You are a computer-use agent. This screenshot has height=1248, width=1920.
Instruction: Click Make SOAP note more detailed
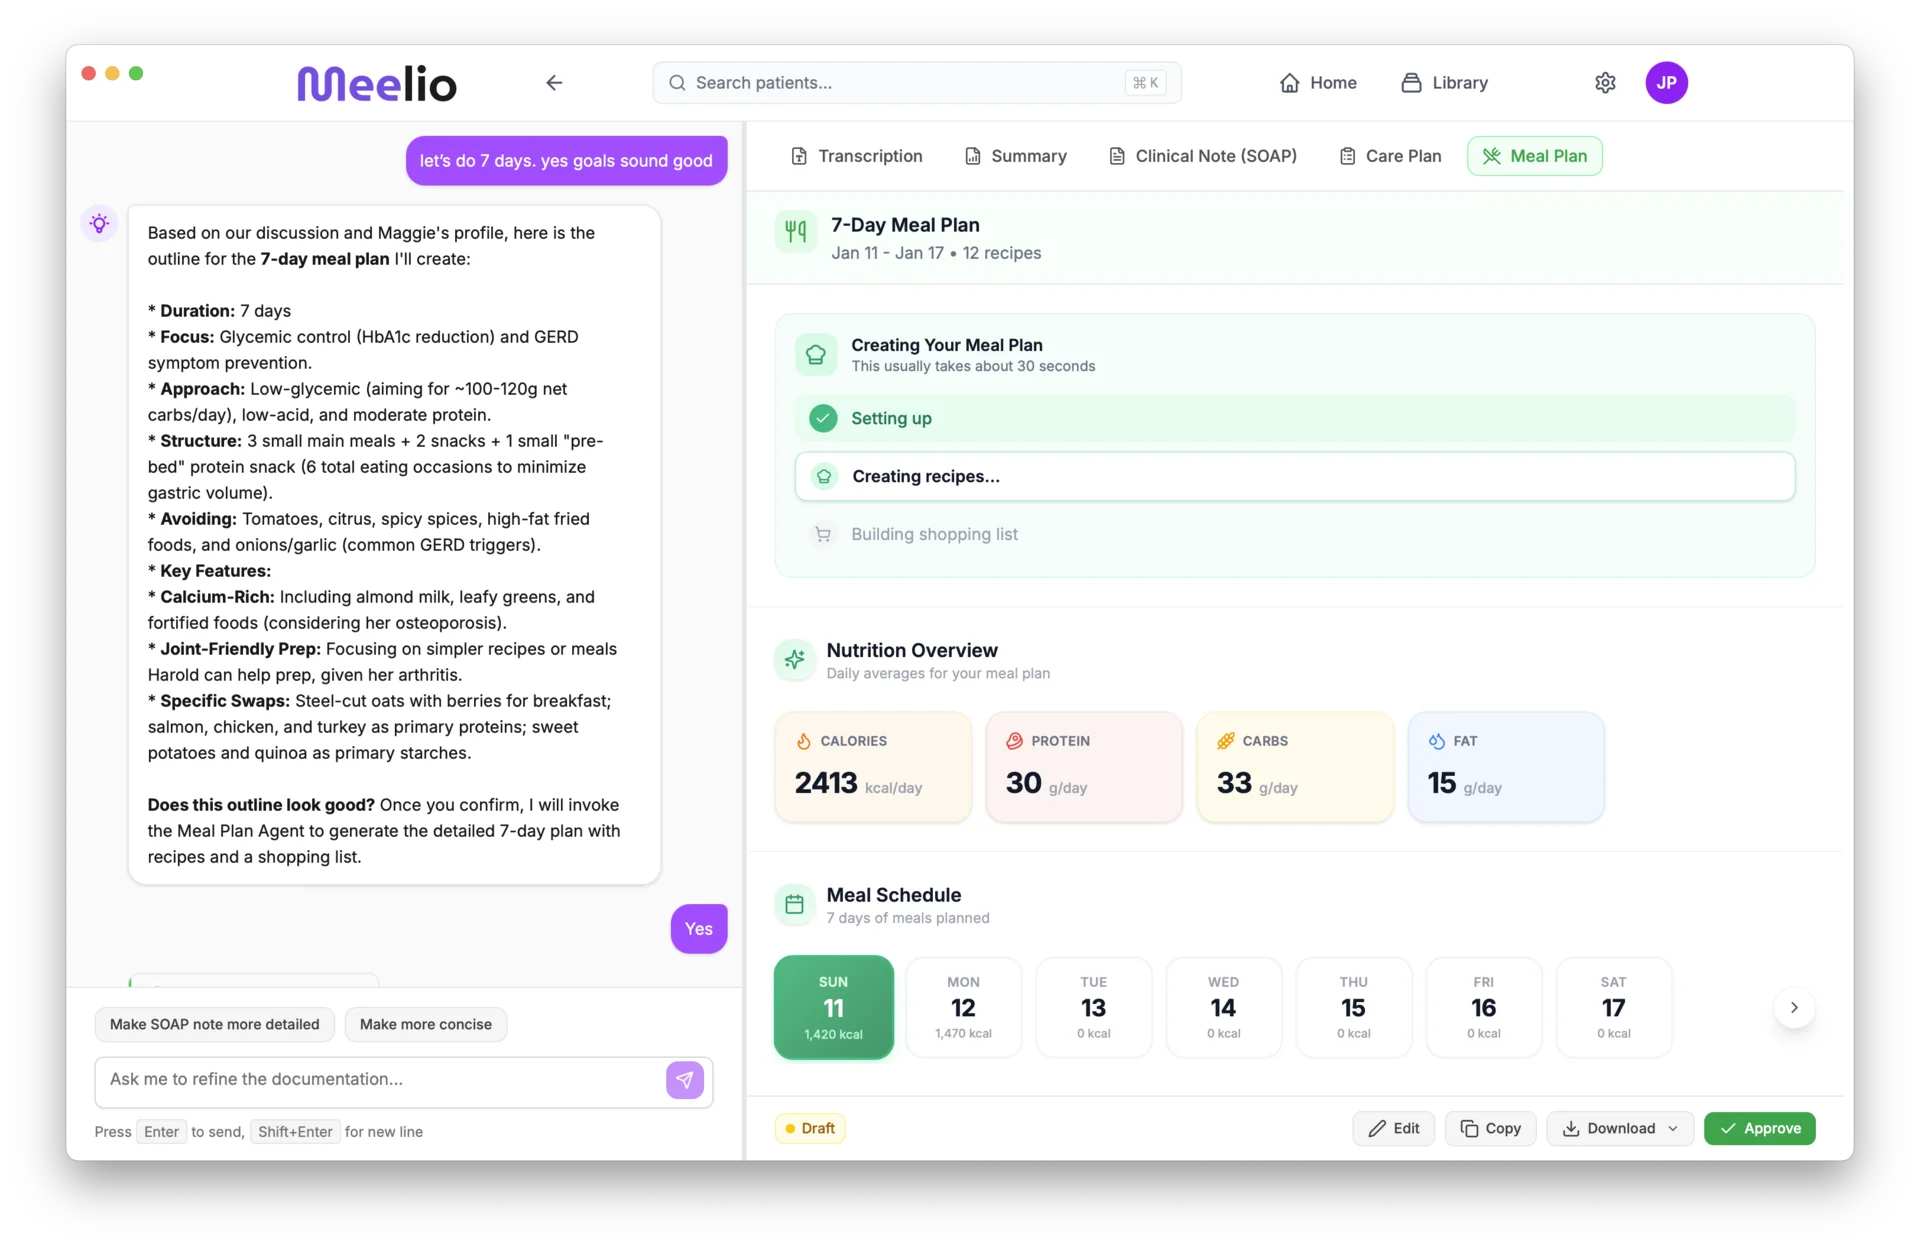pos(214,1024)
